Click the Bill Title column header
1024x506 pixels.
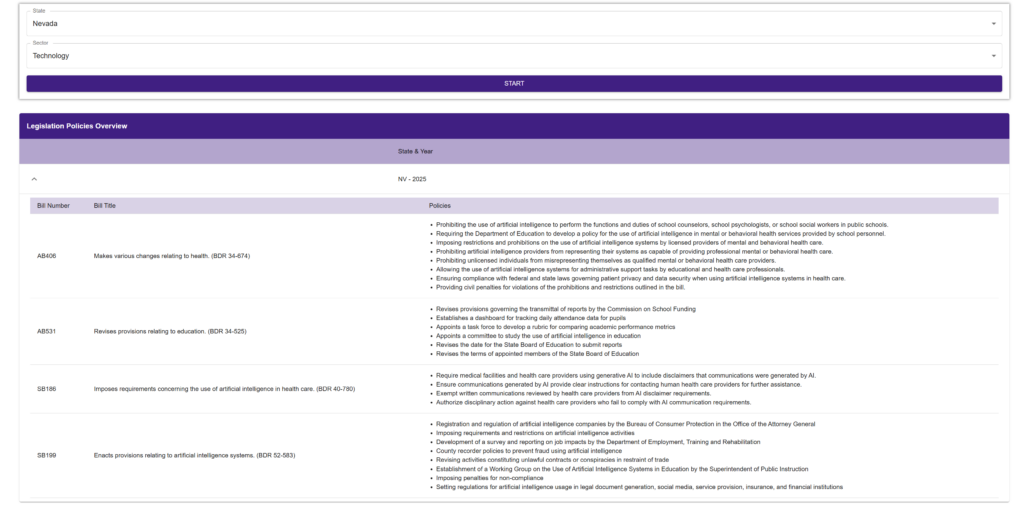coord(105,205)
